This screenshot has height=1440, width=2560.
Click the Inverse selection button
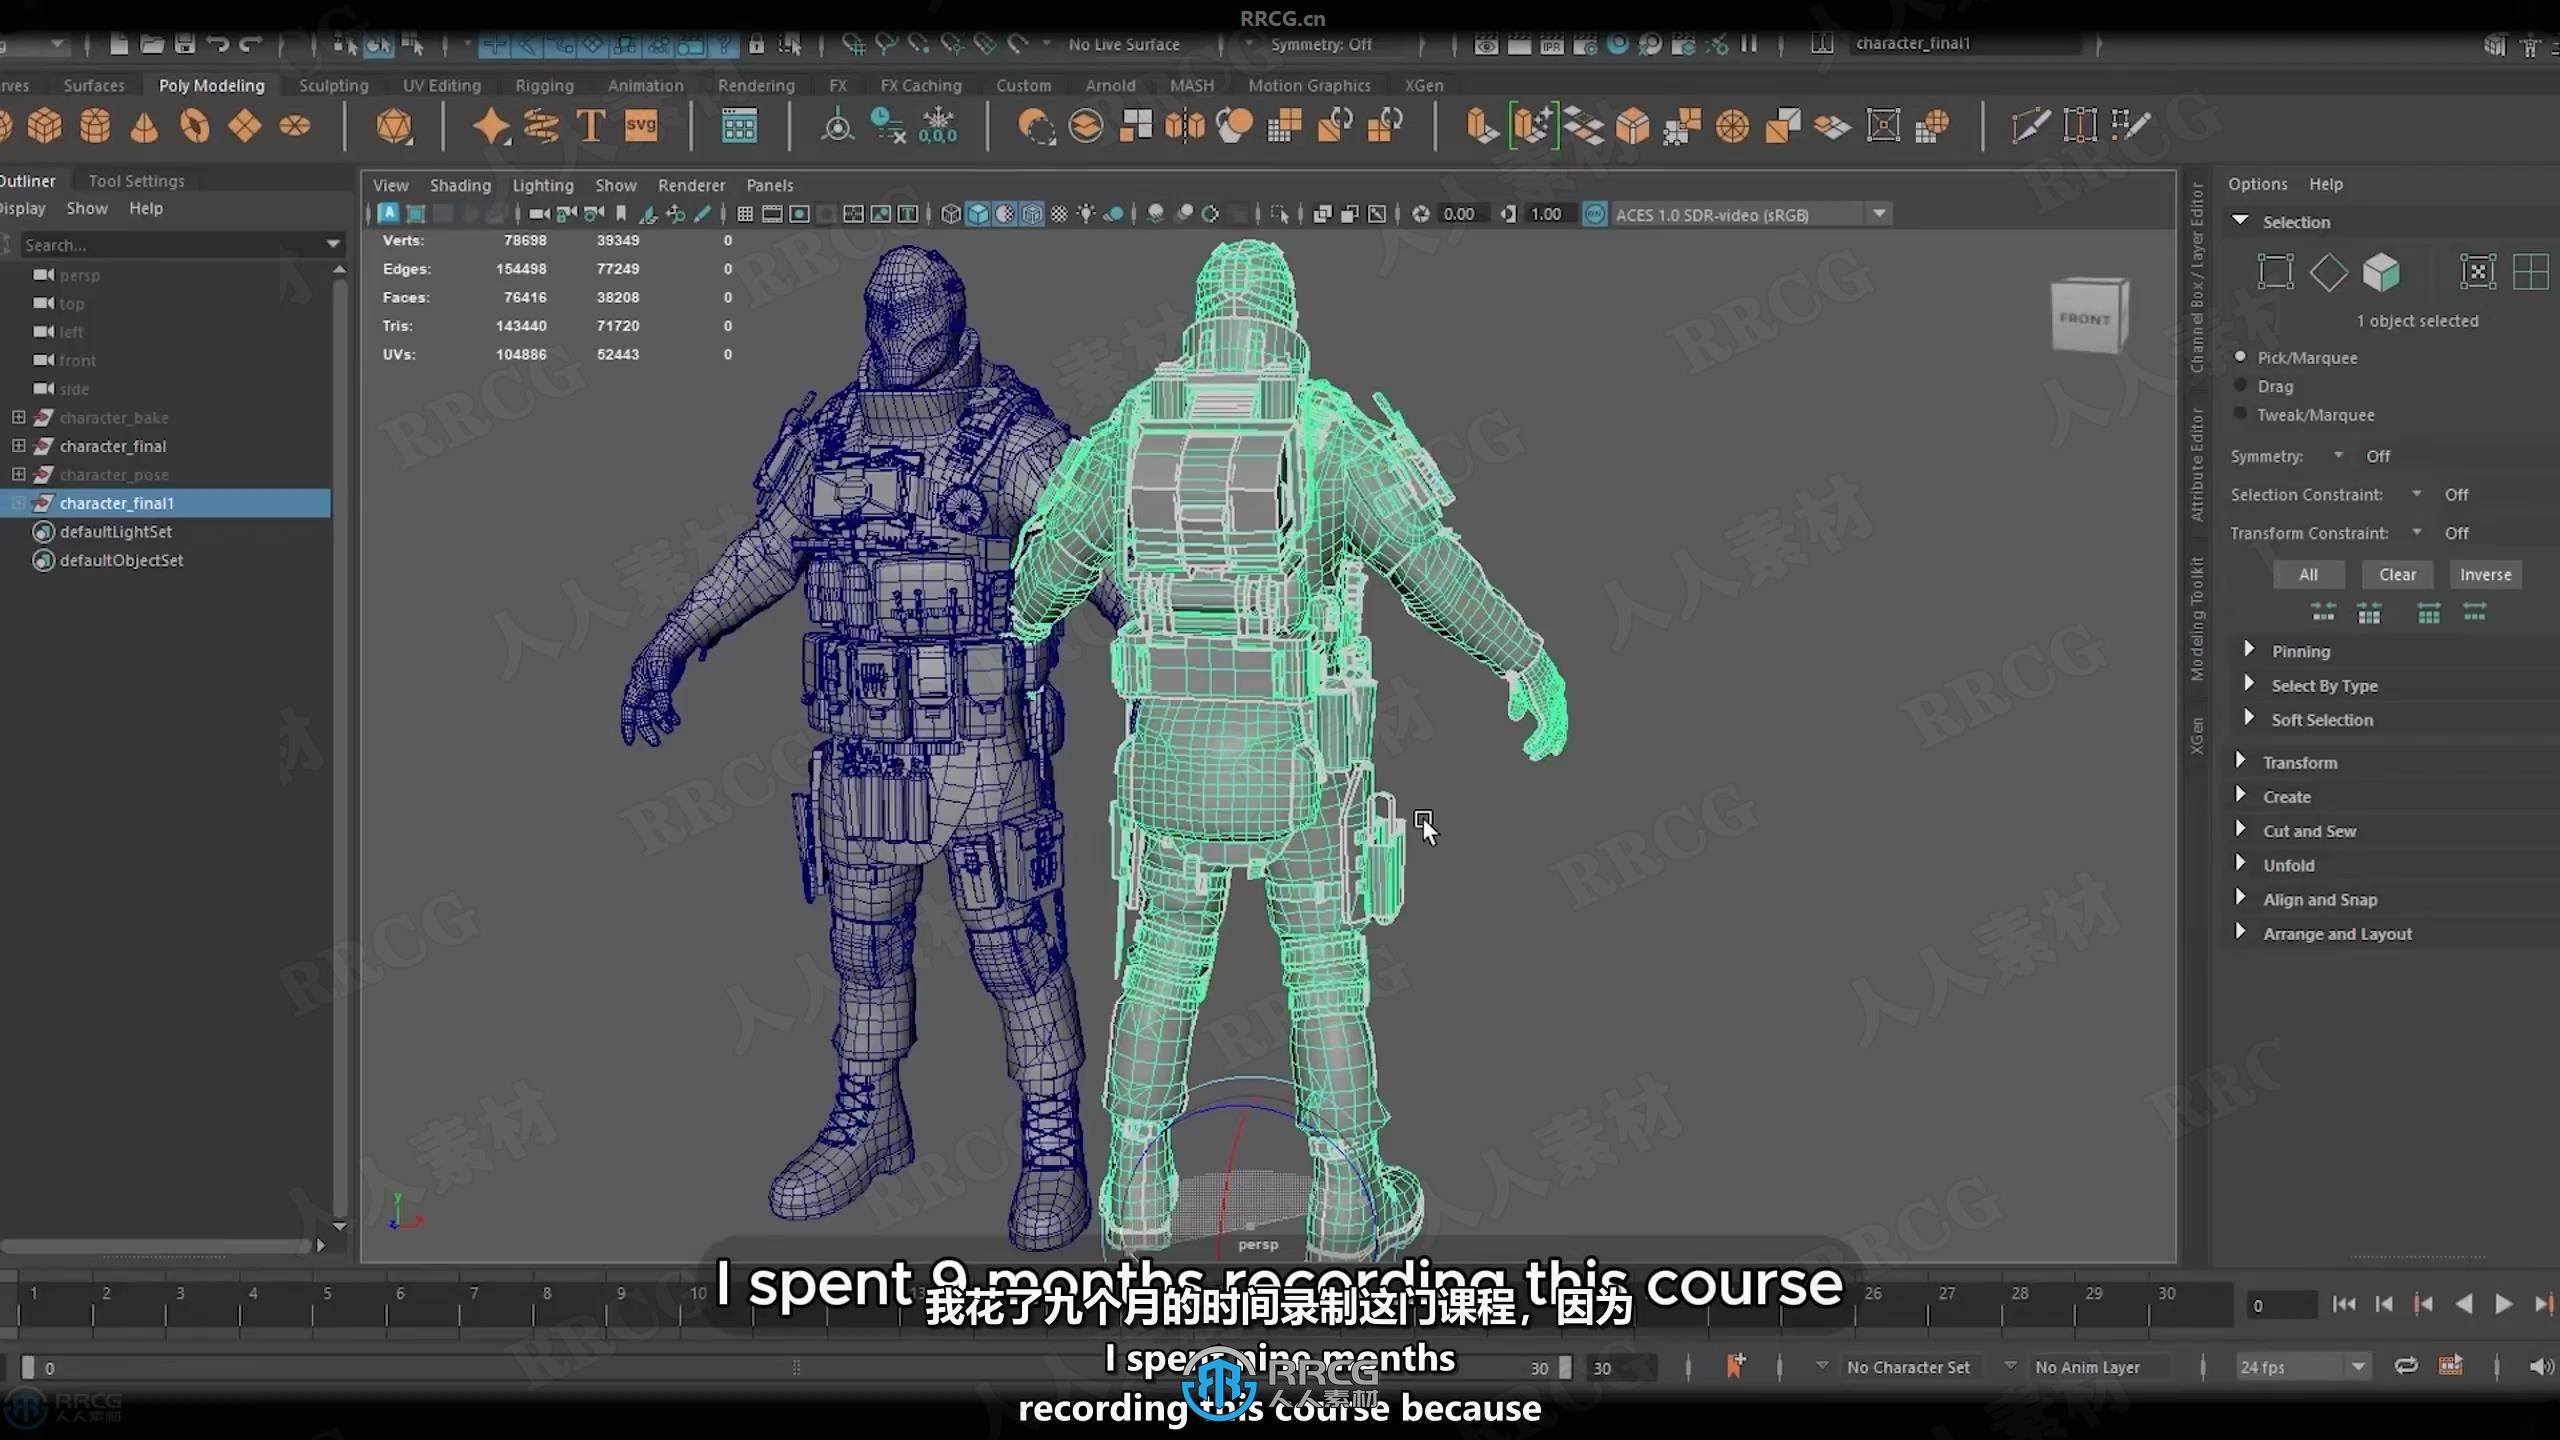coord(2485,574)
